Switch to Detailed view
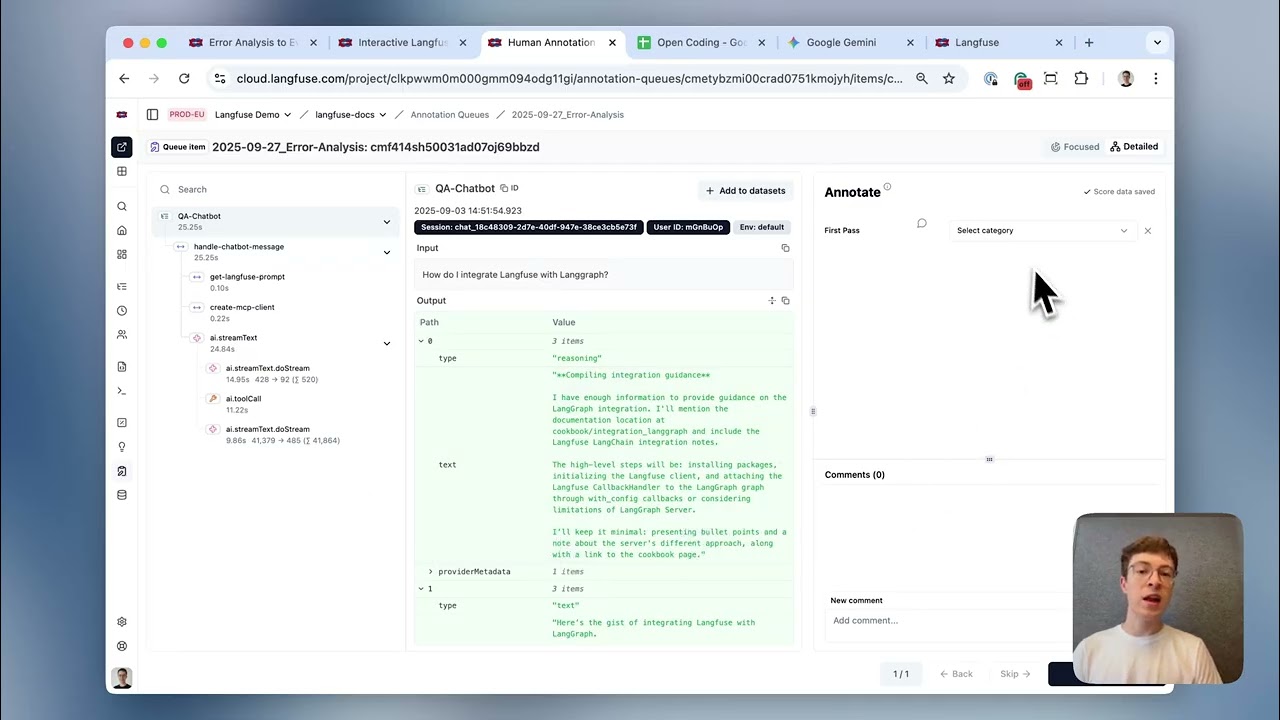Screen dimensions: 1280x720 coord(1134,147)
